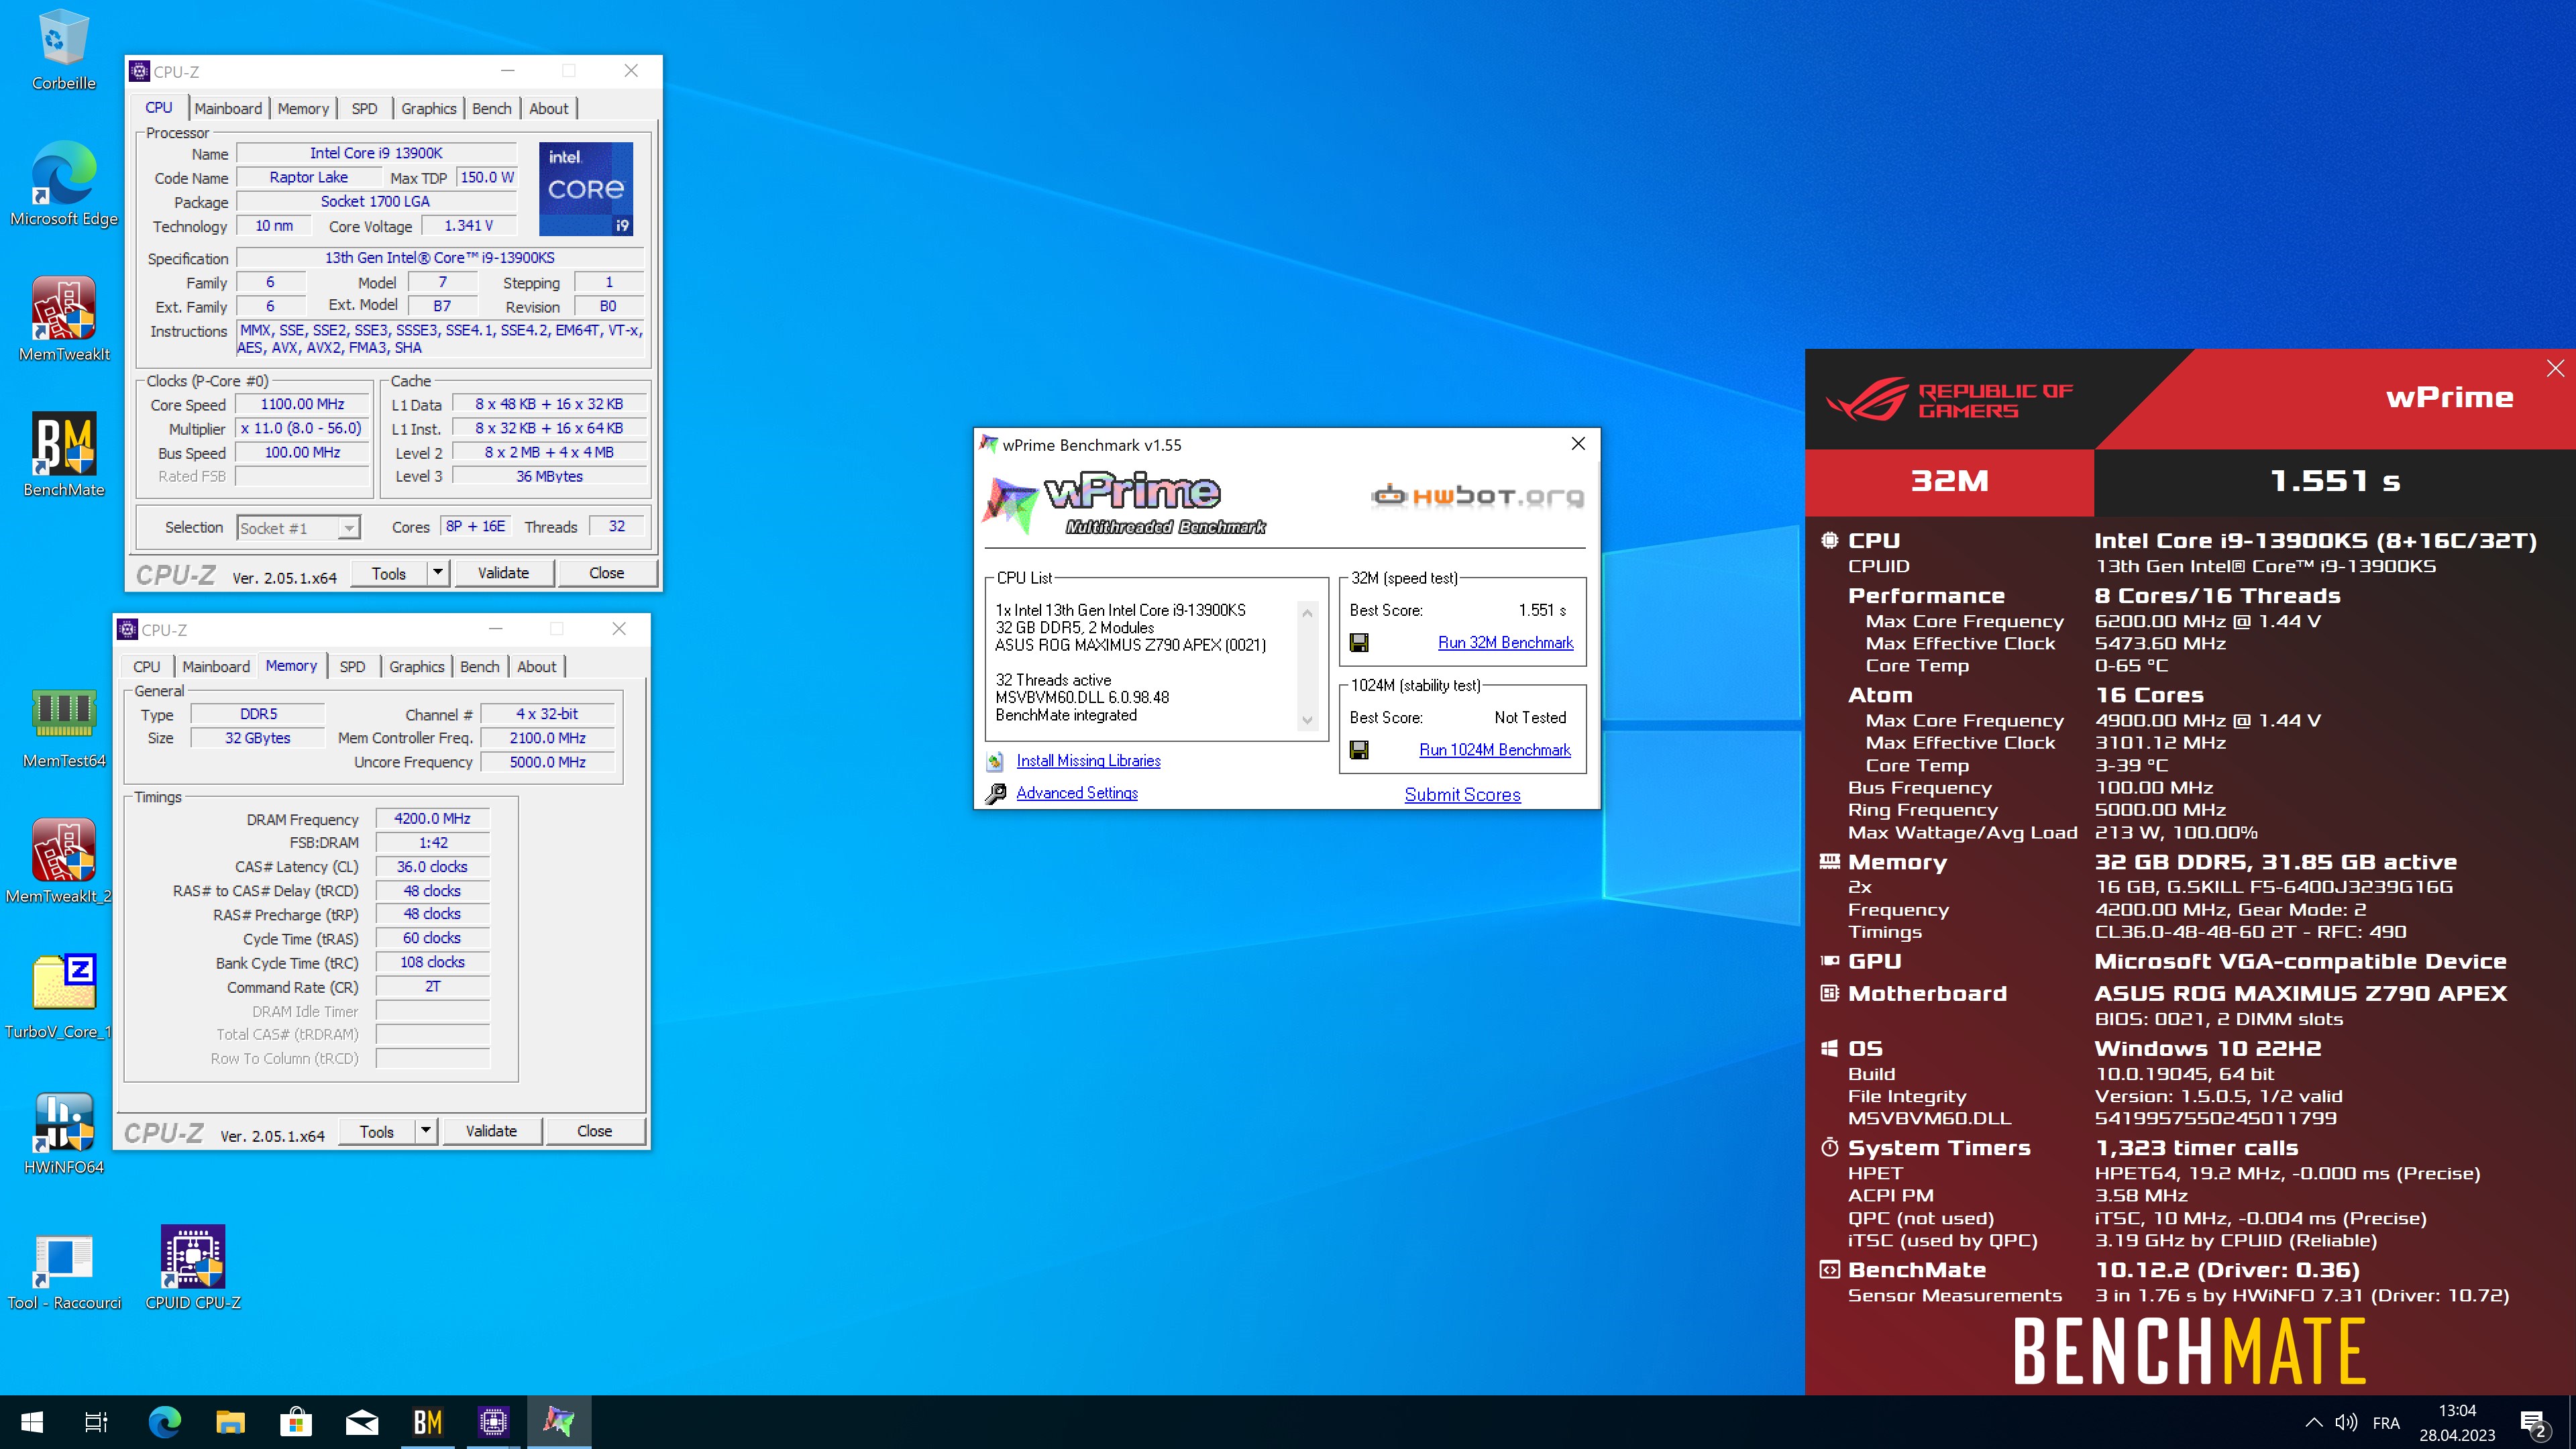2576x1449 pixels.
Task: Click Tools button in lower CPU-Z window
Action: coord(377,1131)
